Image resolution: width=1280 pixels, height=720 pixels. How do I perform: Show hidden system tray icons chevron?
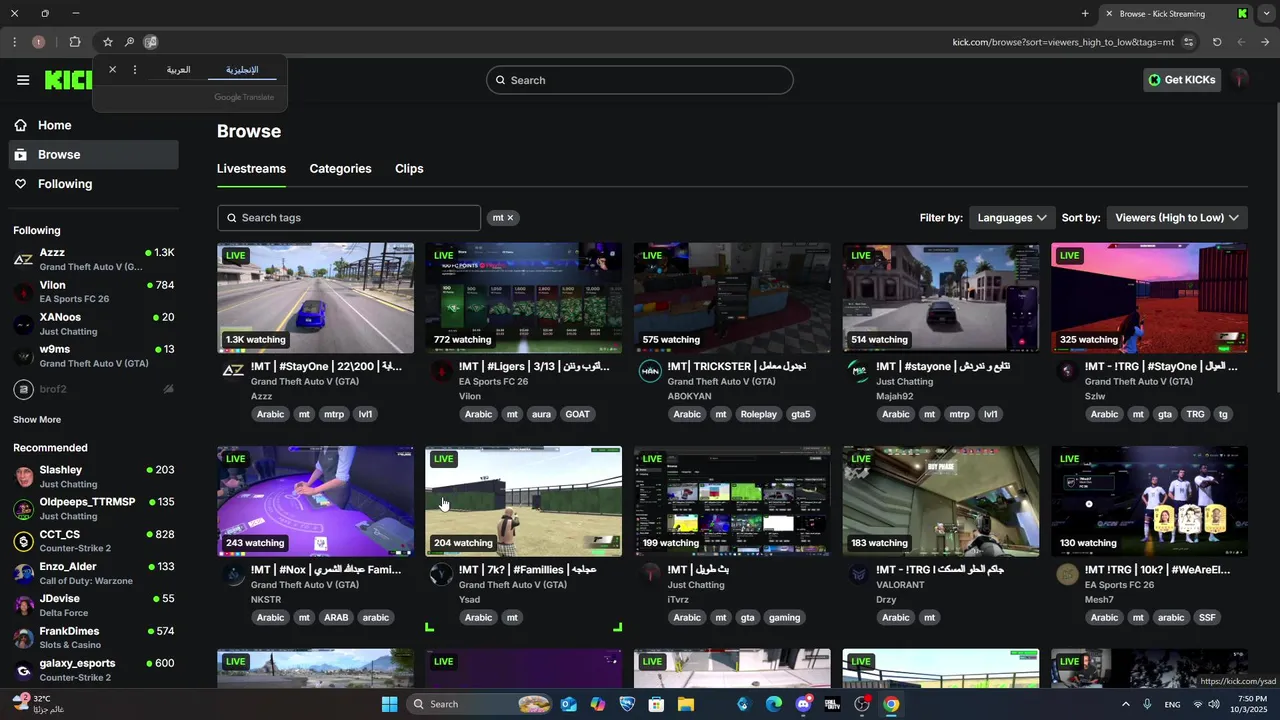1125,704
